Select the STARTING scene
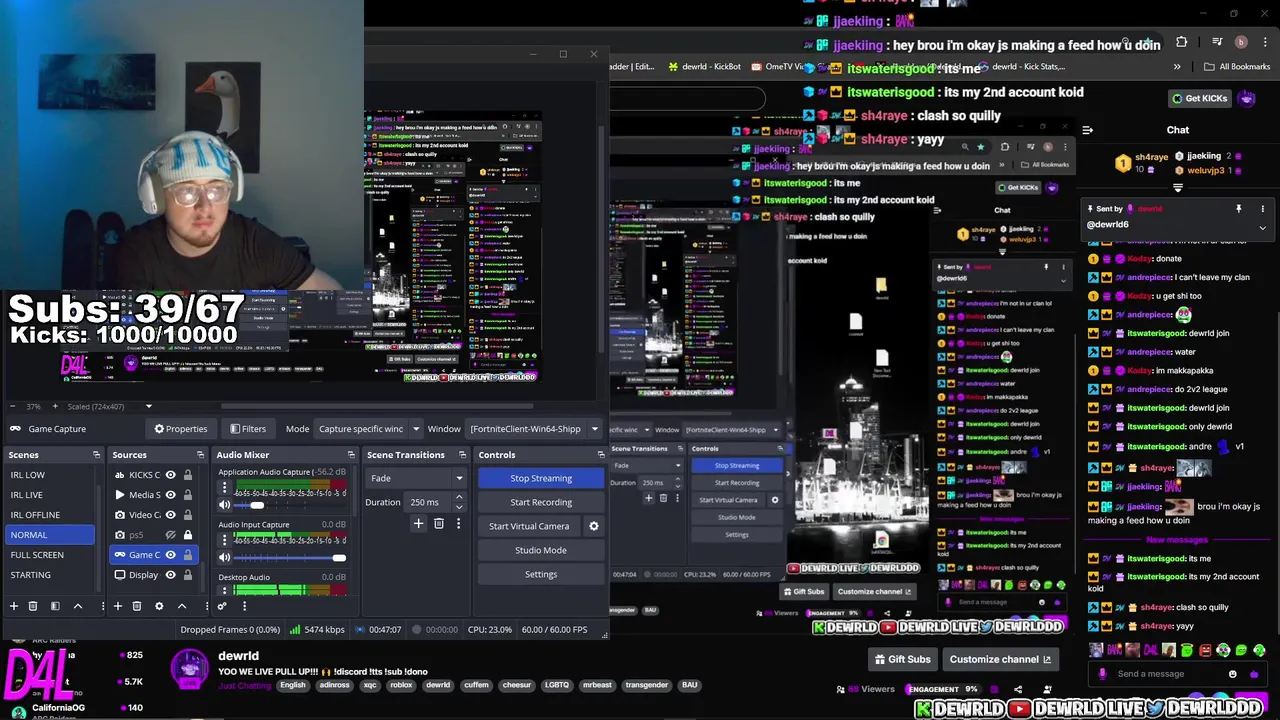This screenshot has width=1280, height=720. pos(49,575)
